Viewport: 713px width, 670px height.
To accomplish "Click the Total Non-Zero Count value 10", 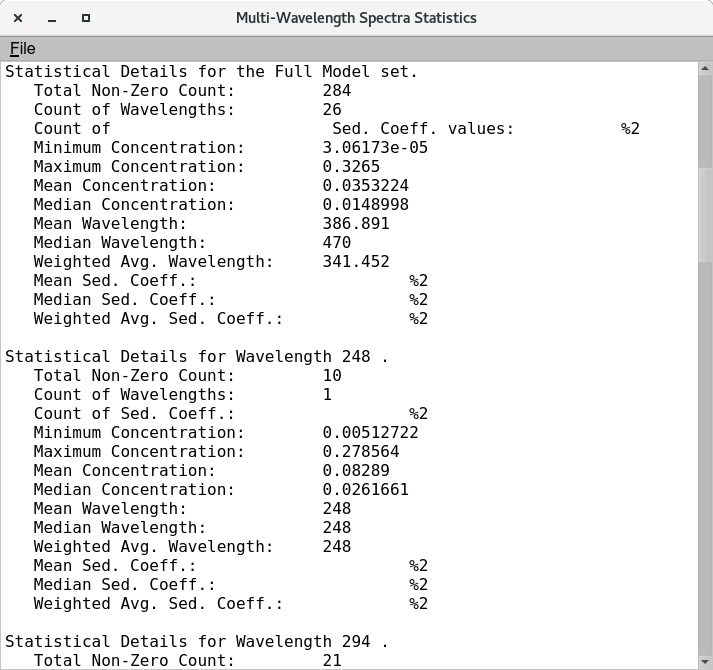I will (x=332, y=376).
